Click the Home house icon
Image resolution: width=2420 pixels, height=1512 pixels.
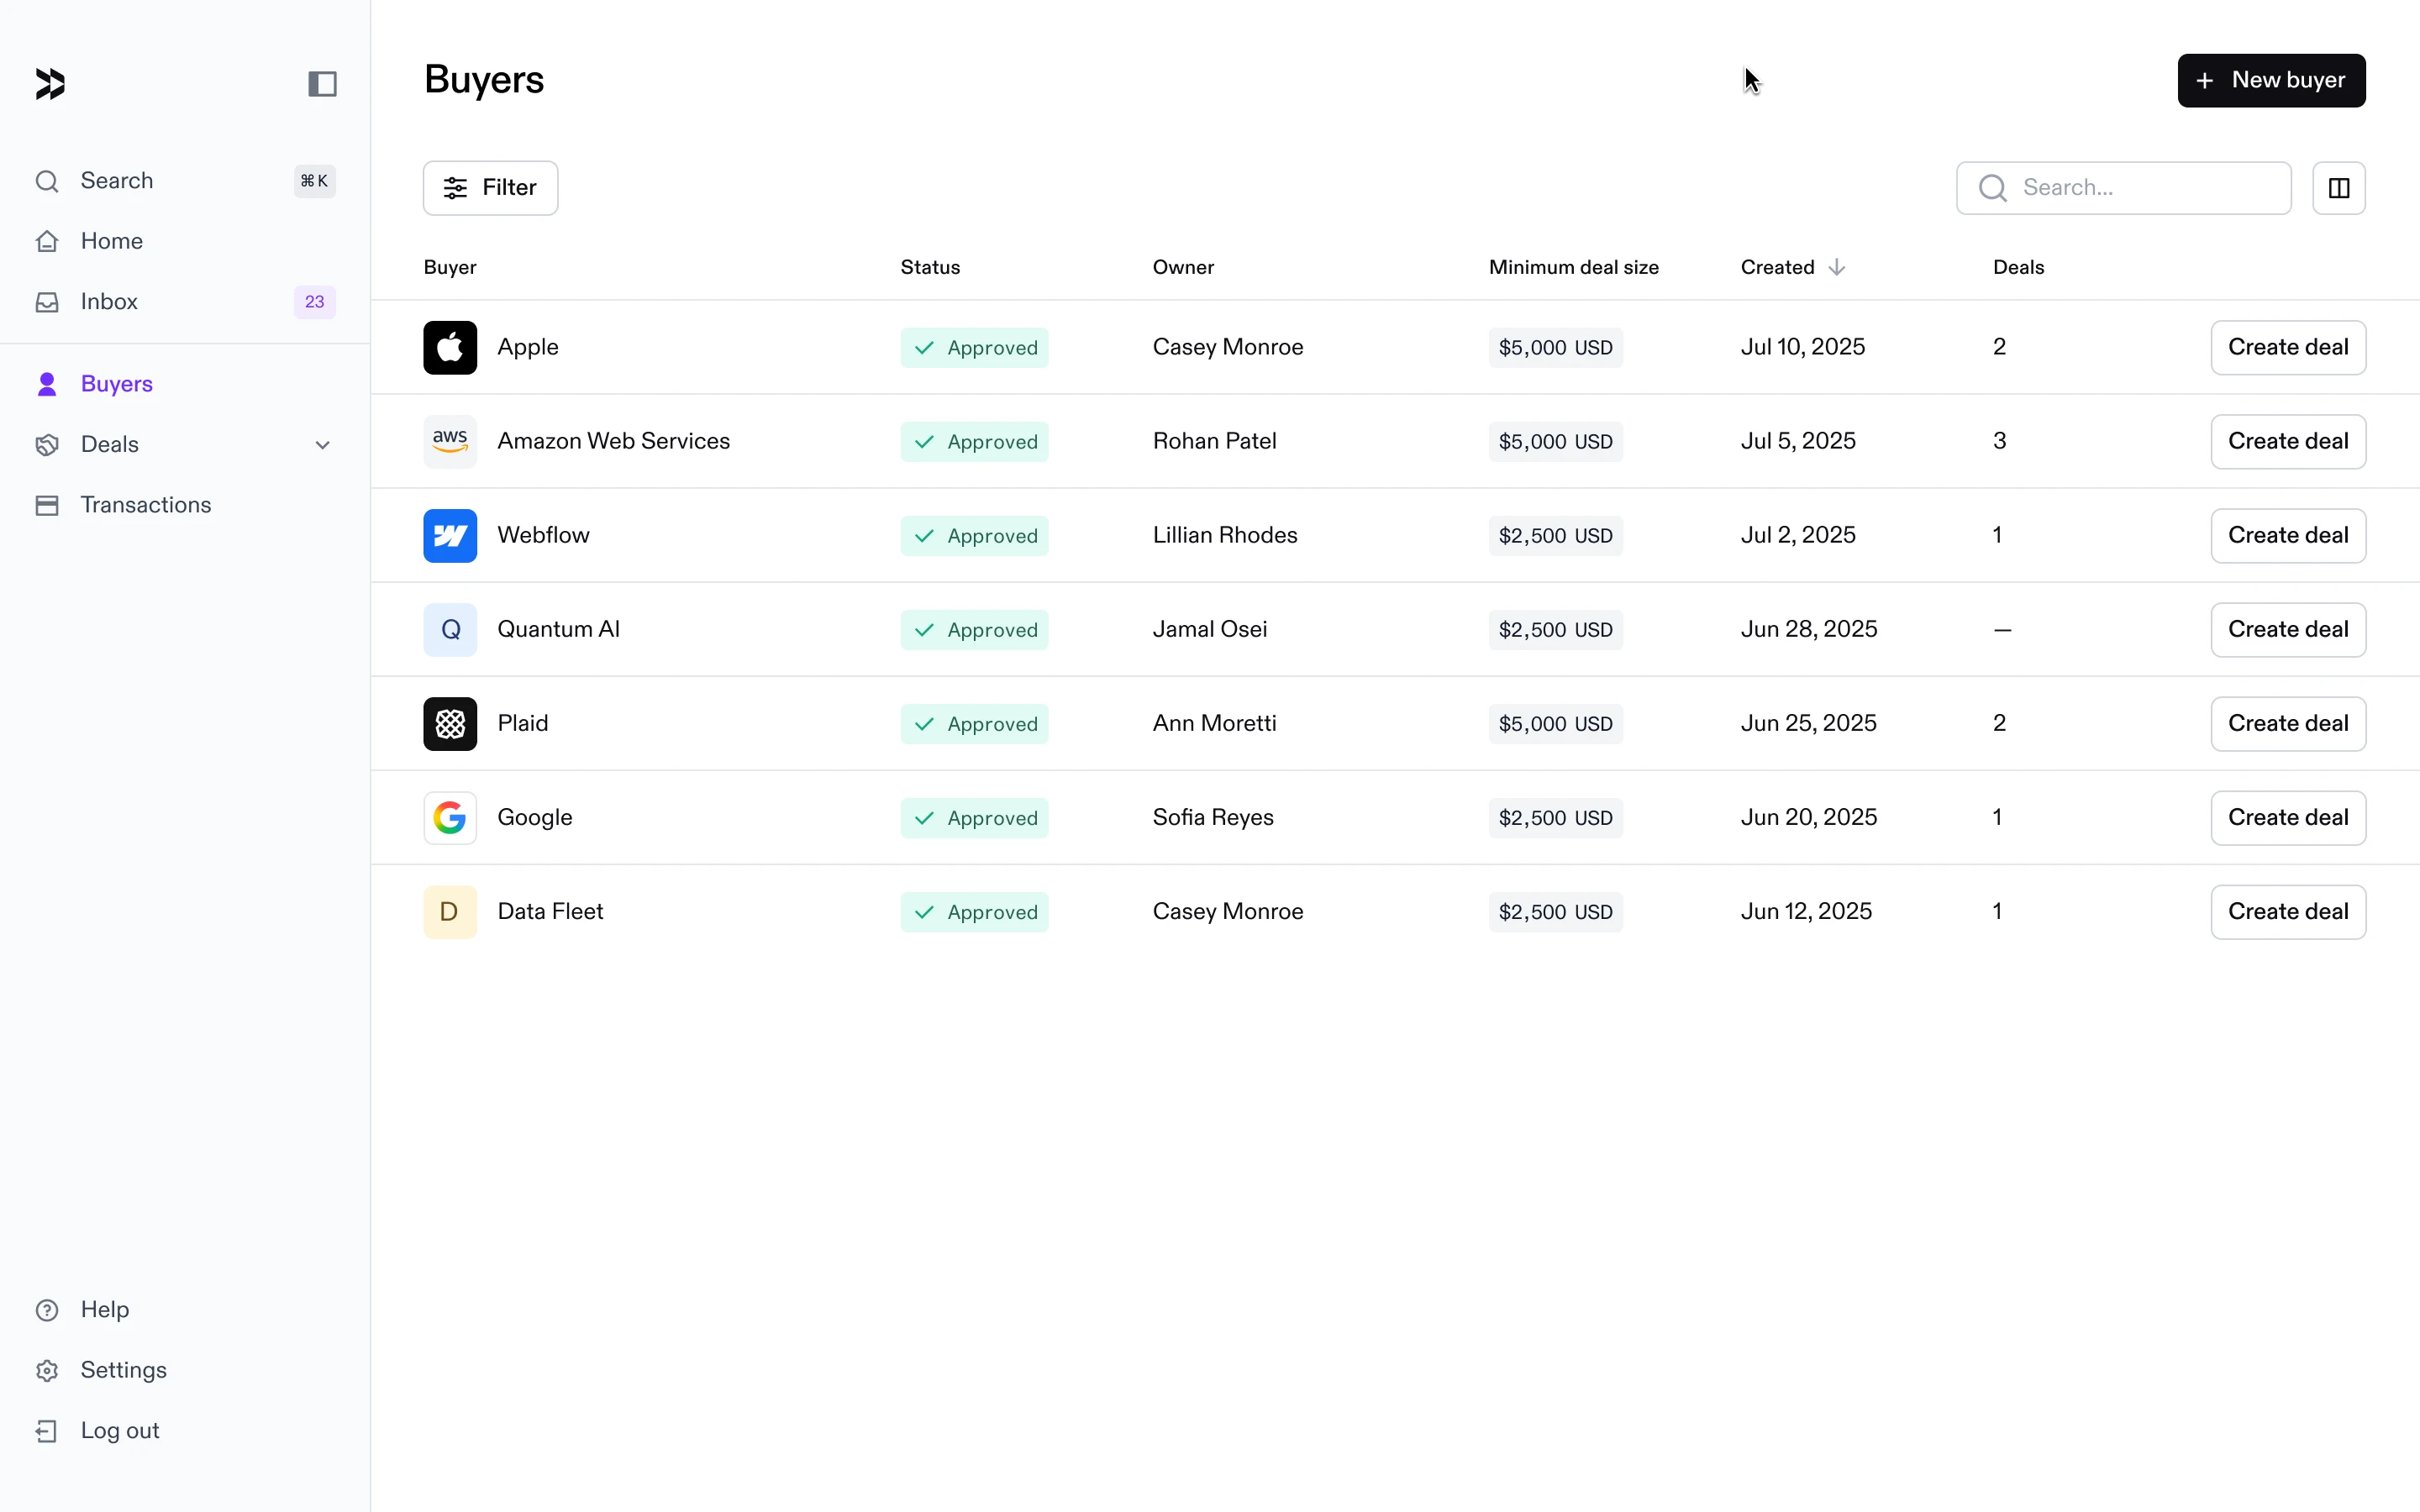47,241
